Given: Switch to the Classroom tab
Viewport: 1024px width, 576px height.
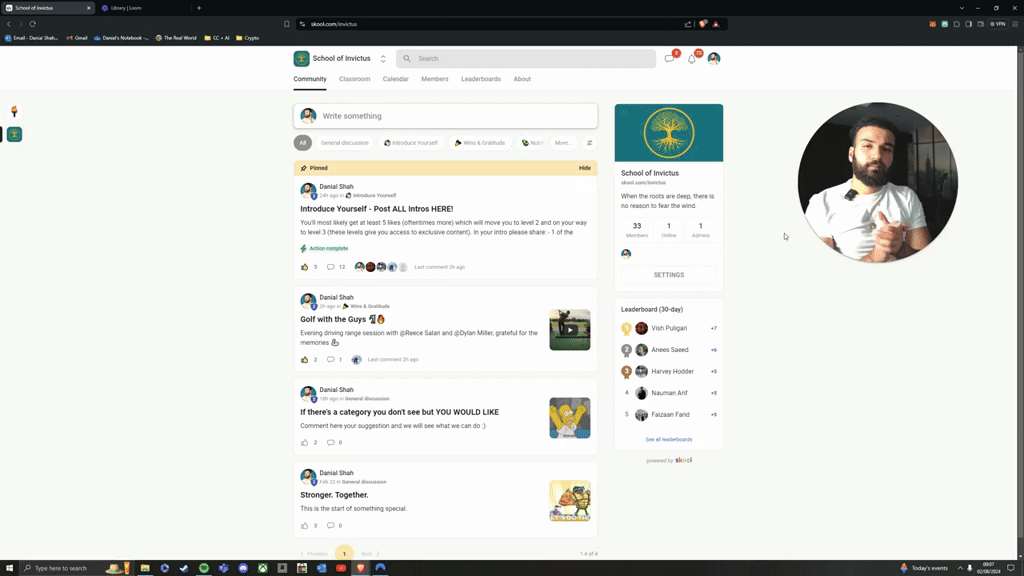Looking at the screenshot, I should (x=355, y=79).
